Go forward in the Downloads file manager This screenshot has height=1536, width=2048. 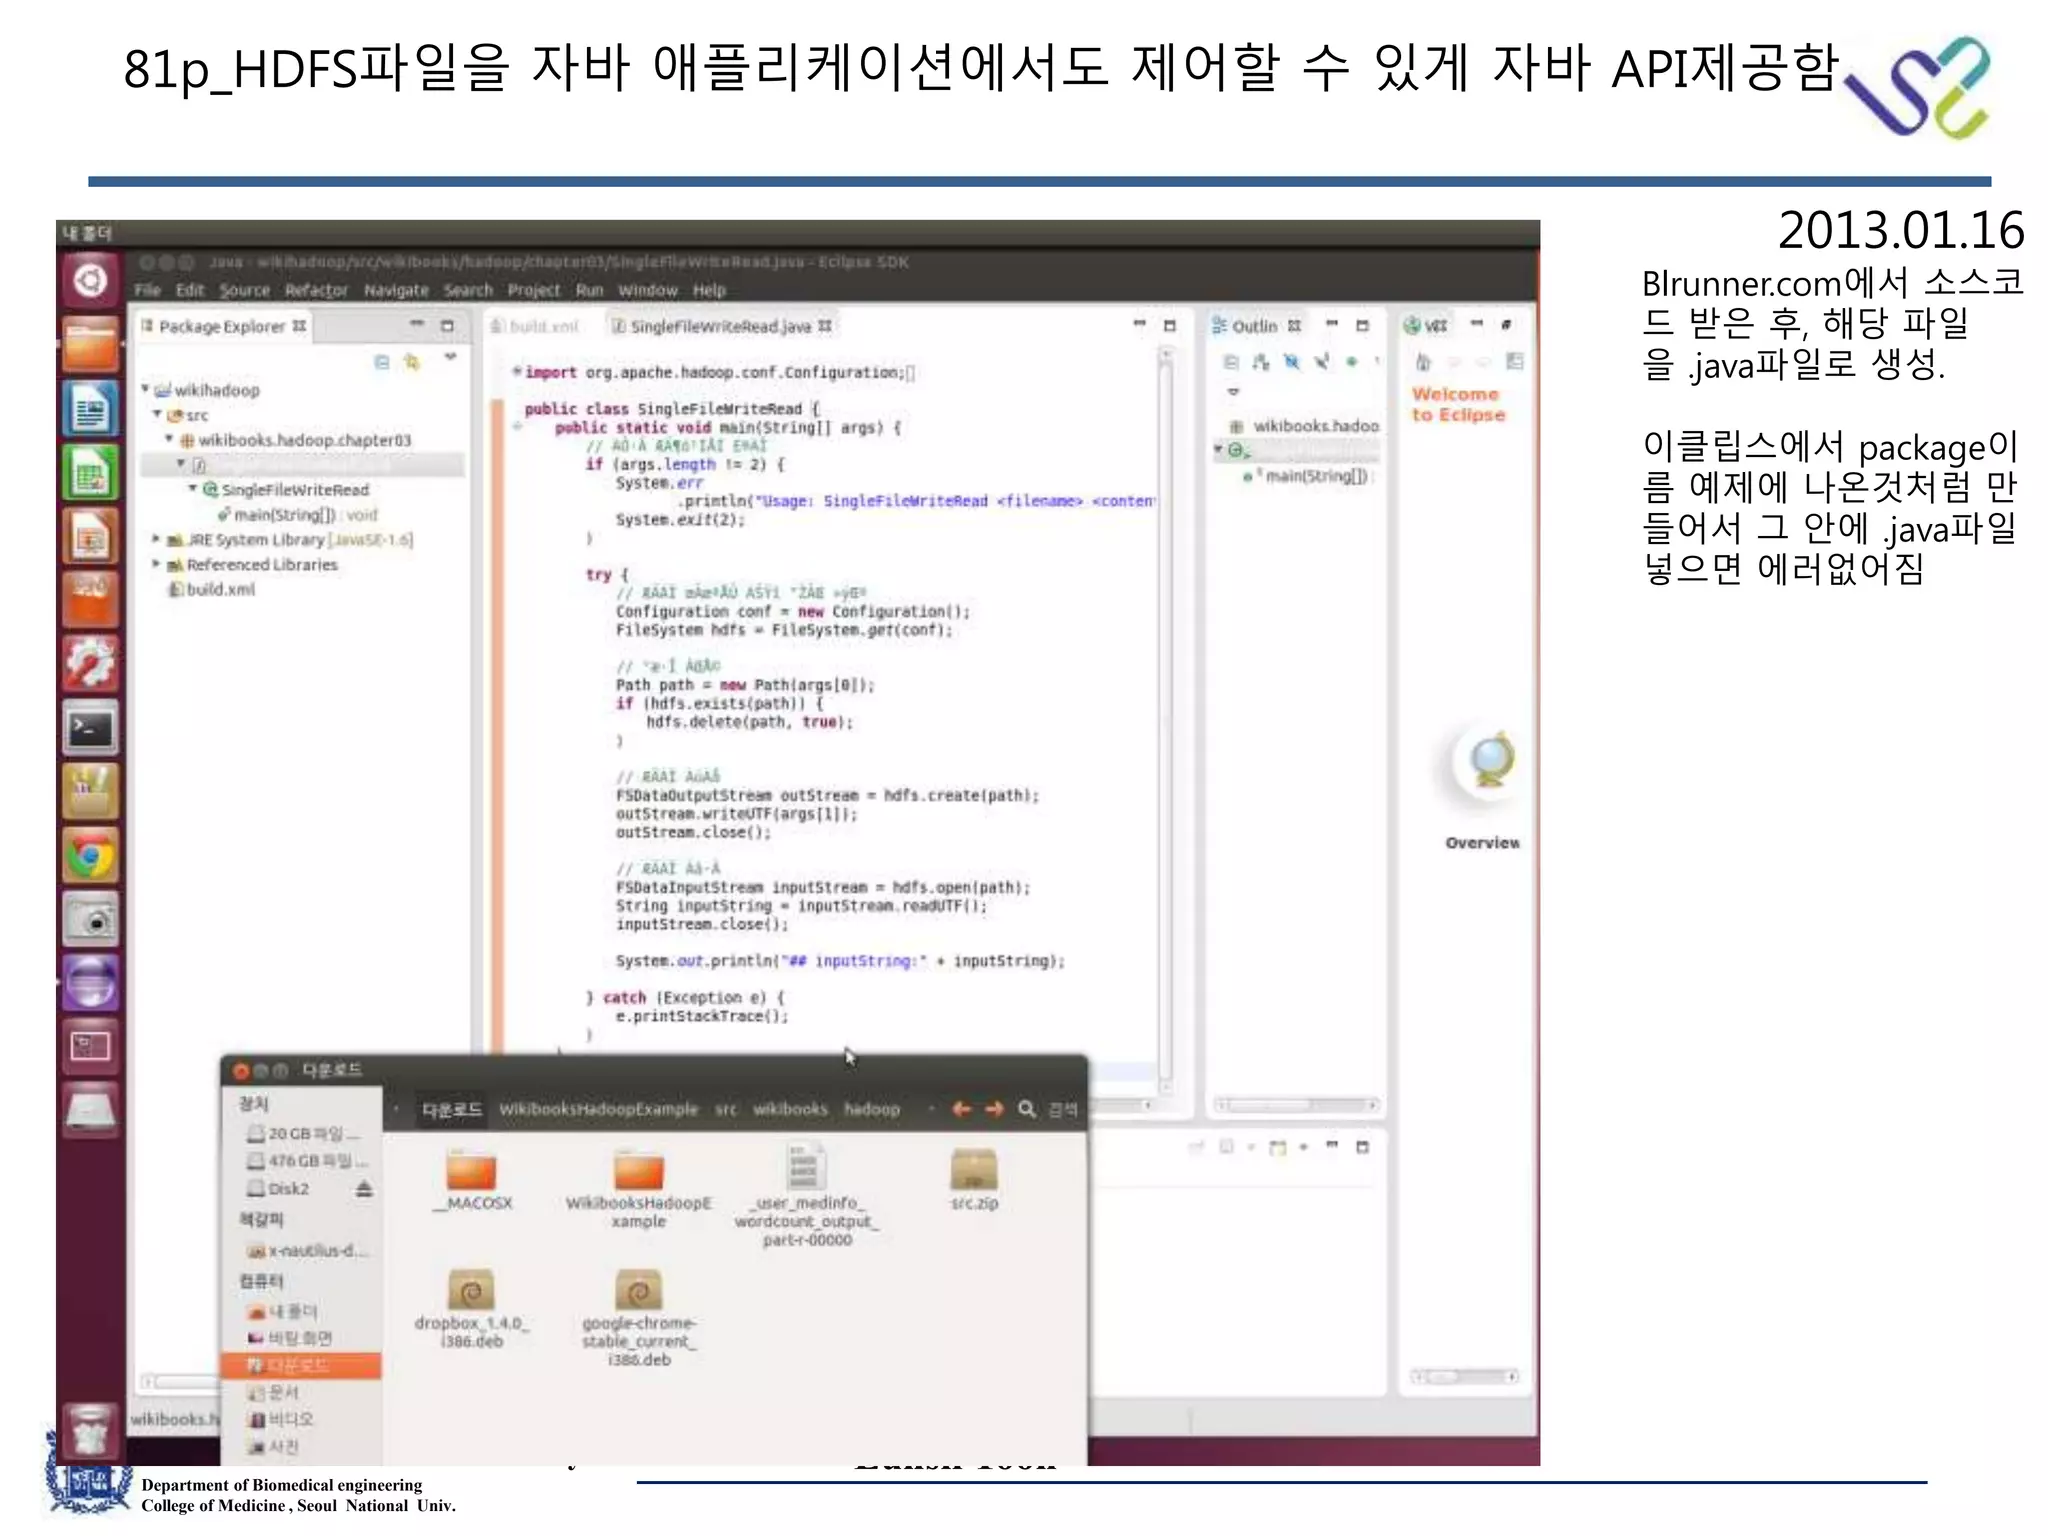tap(994, 1109)
